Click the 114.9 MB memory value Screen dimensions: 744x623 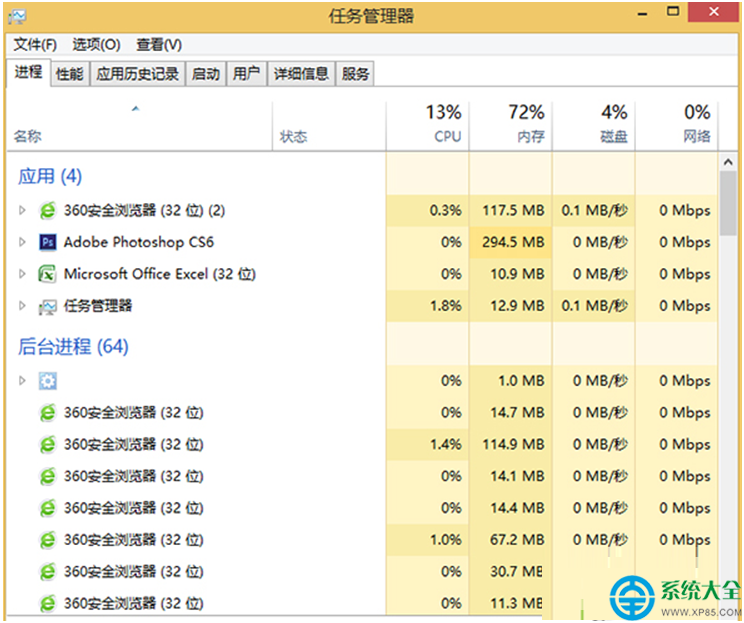511,445
